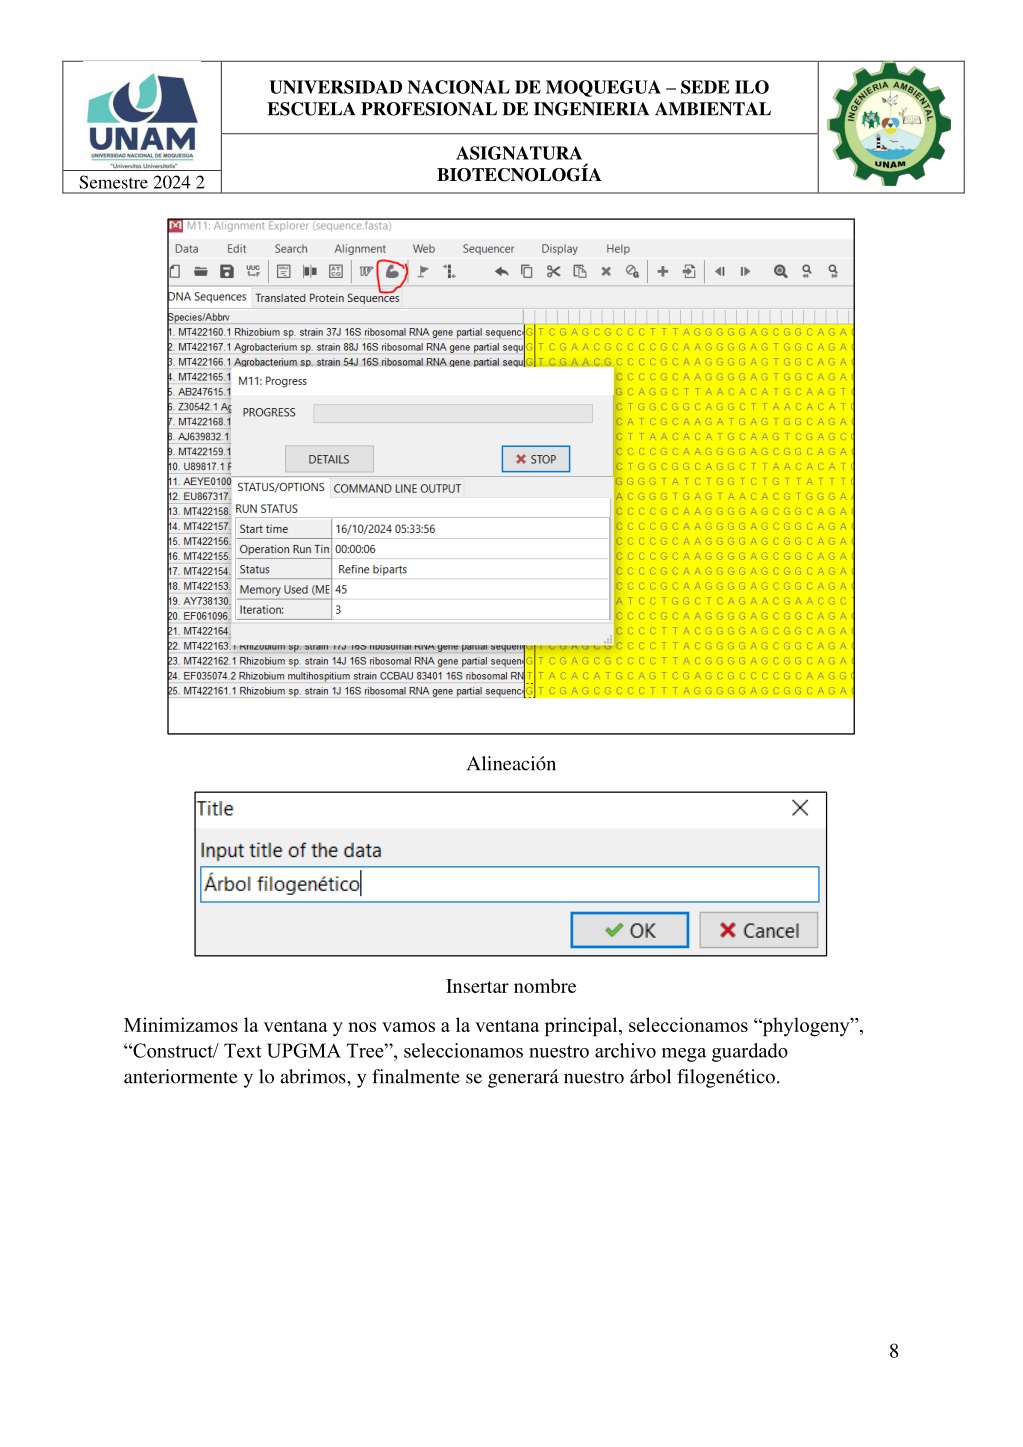The height and width of the screenshot is (1447, 1023).
Task: Click the delete gaps icon
Action: 632,271
